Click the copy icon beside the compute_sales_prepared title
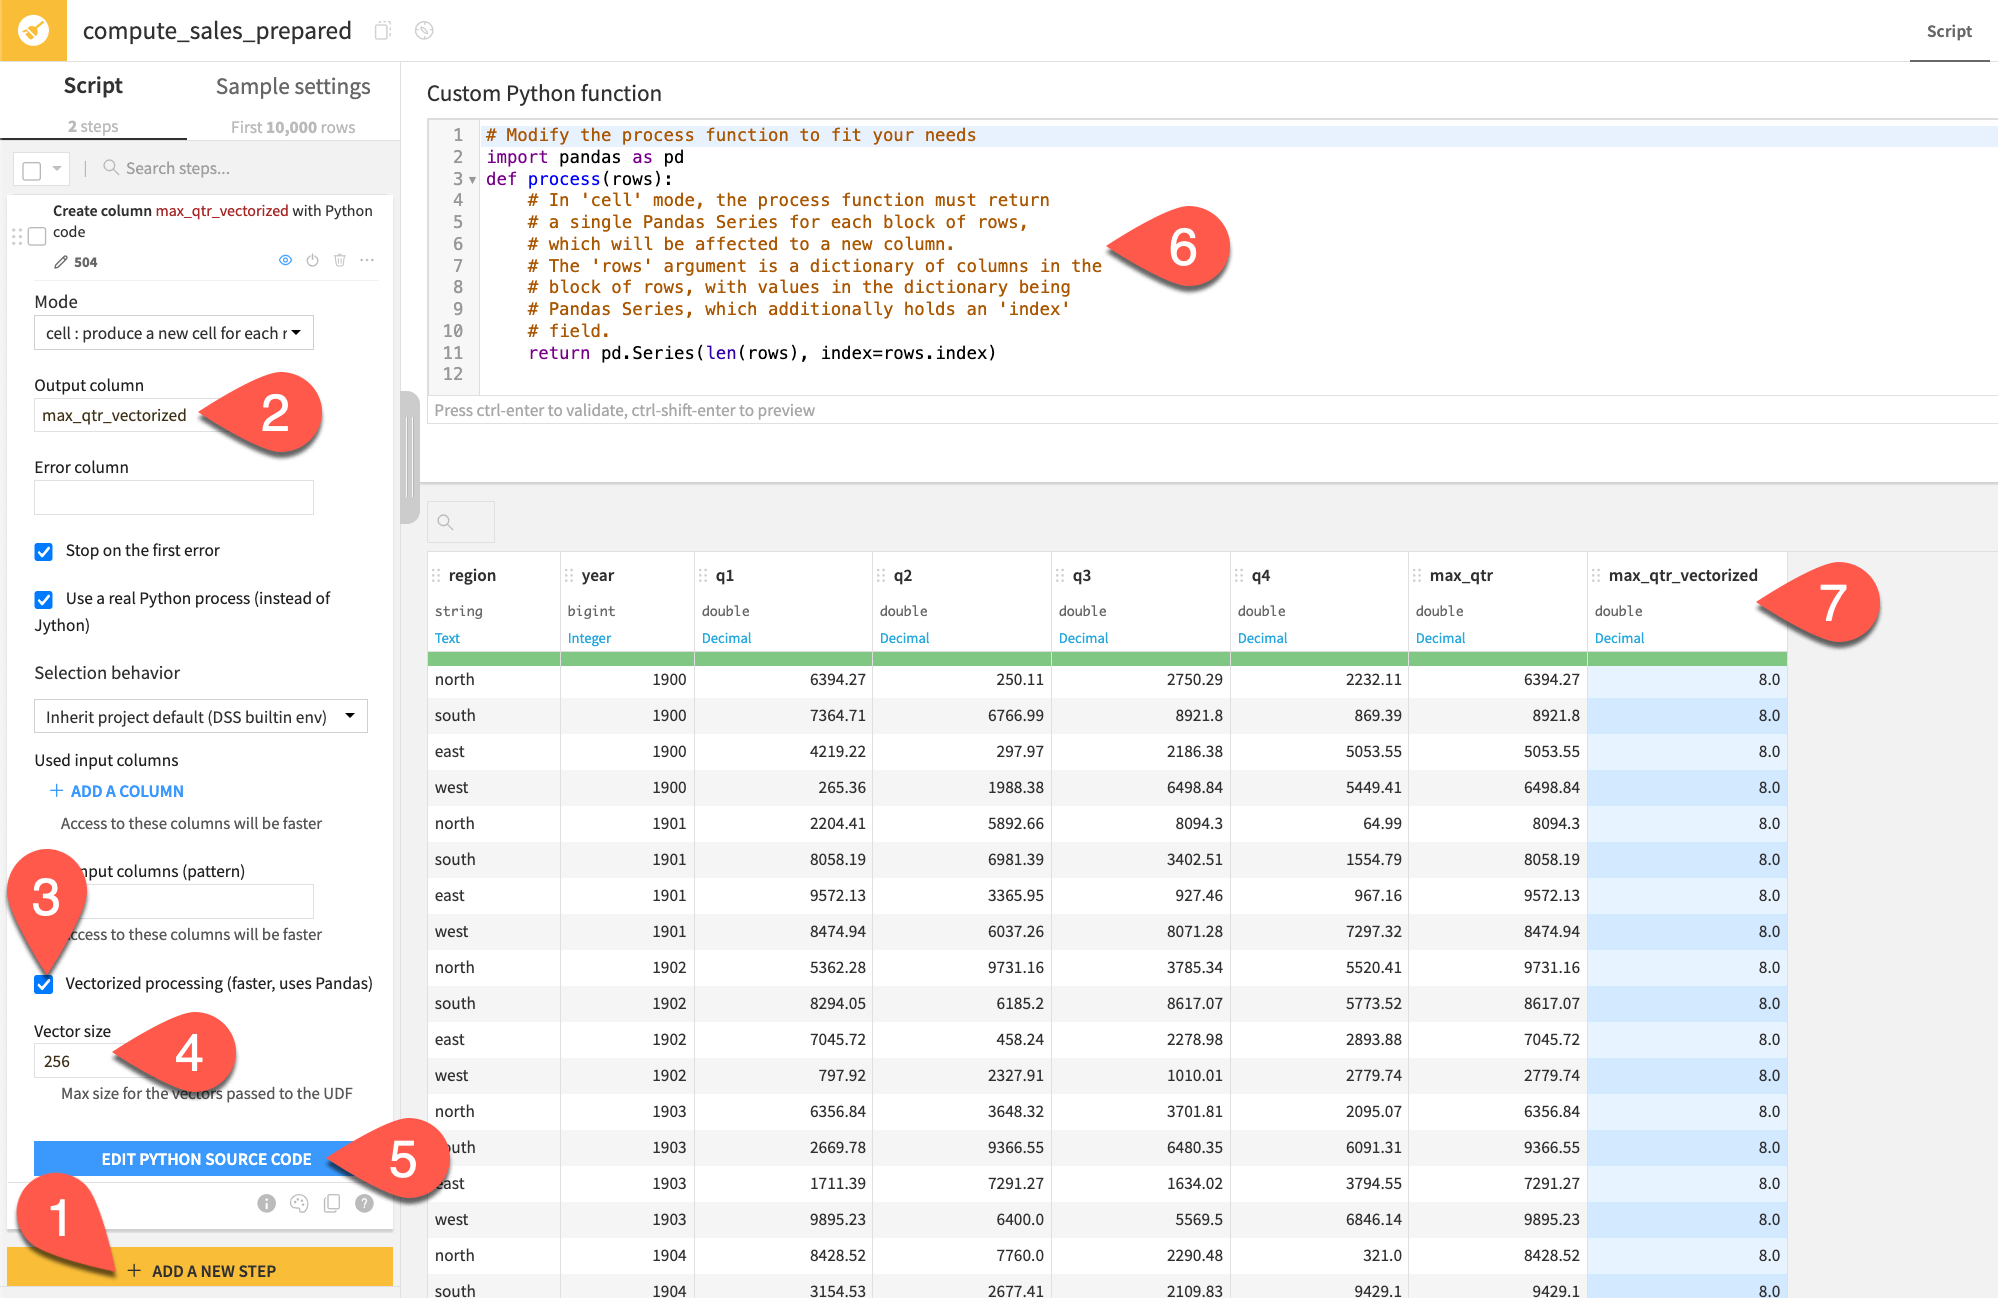This screenshot has height=1298, width=1998. 382,31
